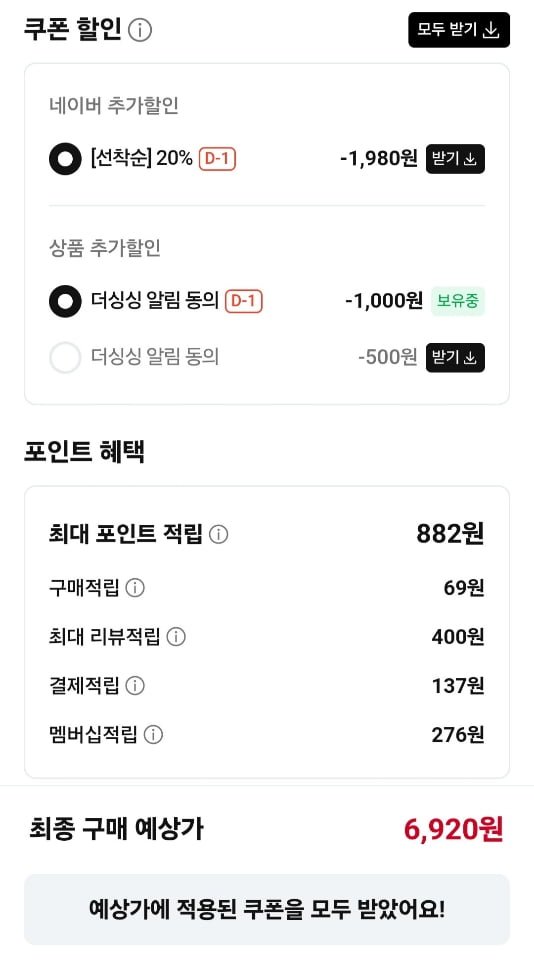Tap the D-1 badge on 더싱싱 coupon

(x=244, y=301)
